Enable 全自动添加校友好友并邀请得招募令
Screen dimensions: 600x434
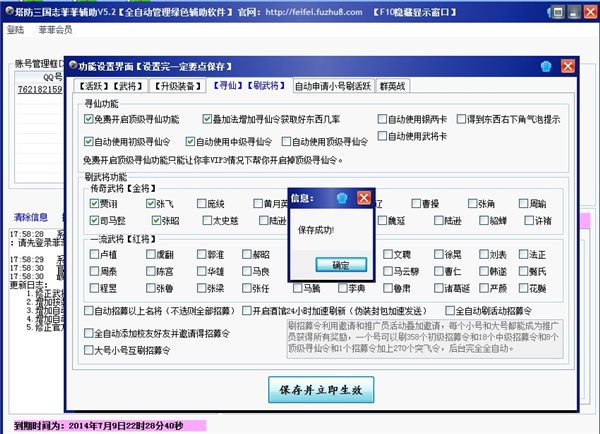coord(88,333)
